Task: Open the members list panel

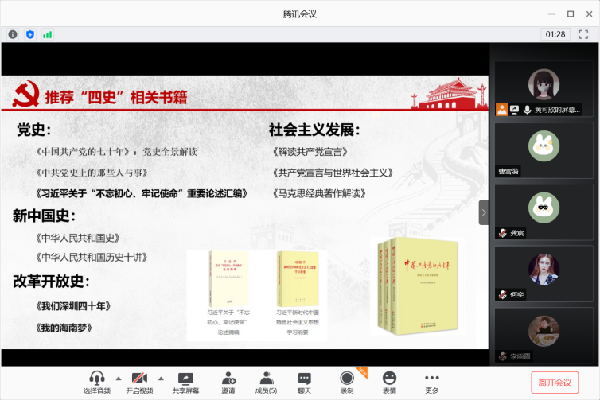Action: (265, 377)
